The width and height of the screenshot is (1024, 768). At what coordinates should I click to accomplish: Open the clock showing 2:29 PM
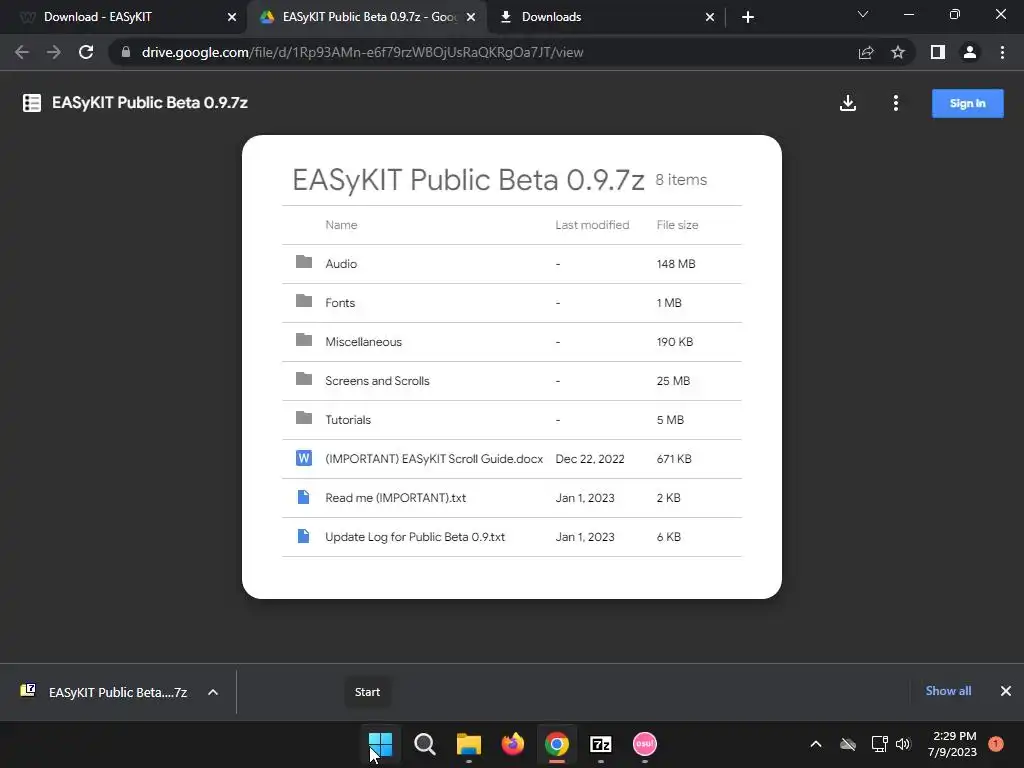click(952, 744)
